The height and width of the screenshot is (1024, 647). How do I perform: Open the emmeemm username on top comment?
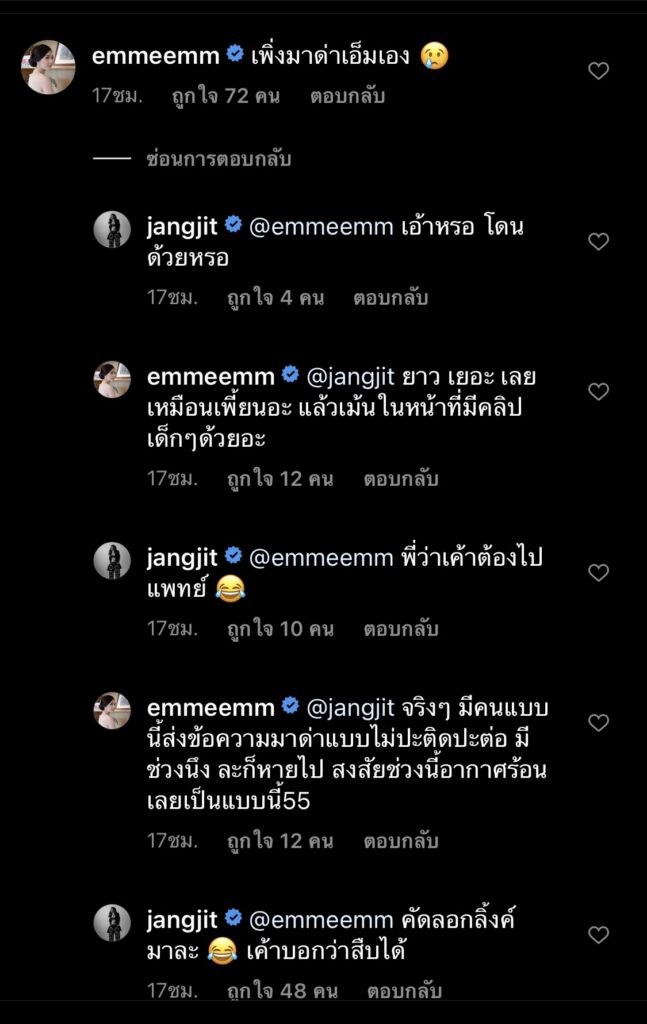pos(155,55)
